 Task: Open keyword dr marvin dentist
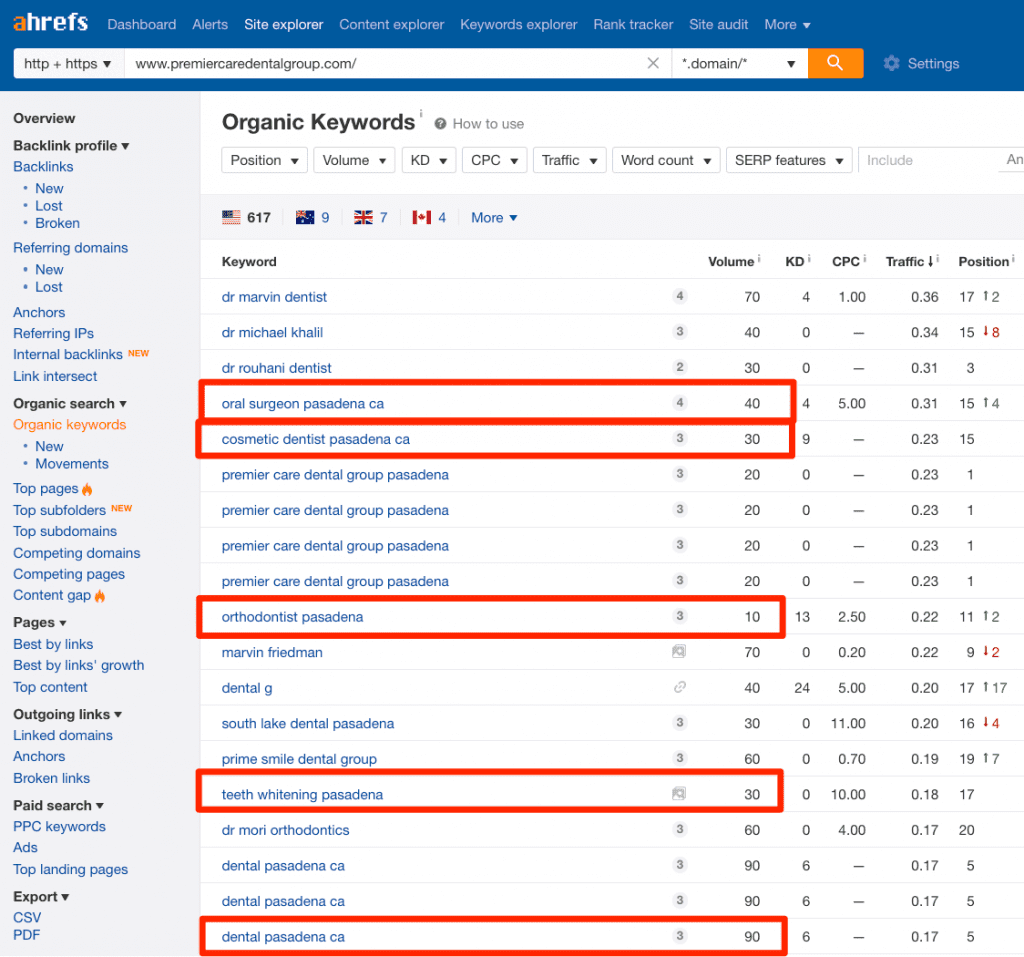[x=274, y=297]
